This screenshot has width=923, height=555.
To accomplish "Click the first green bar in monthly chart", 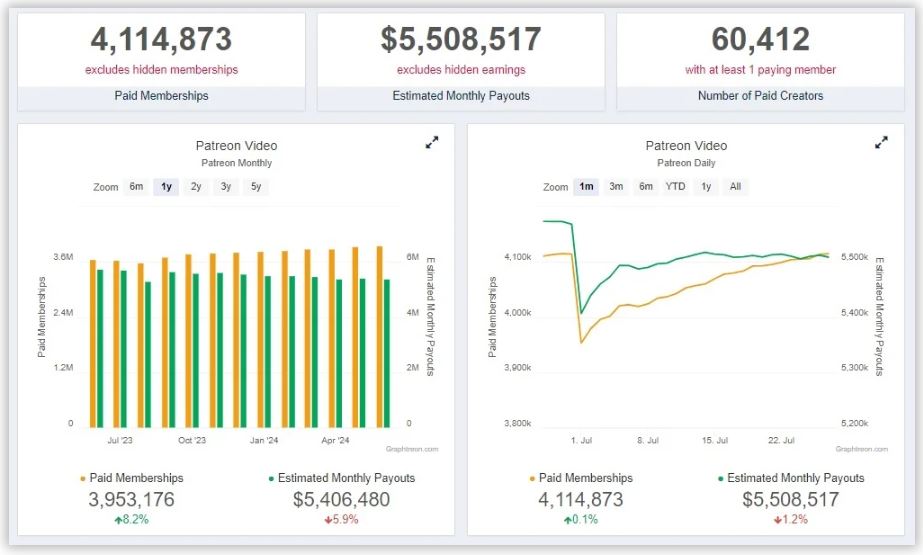I will tap(100, 348).
